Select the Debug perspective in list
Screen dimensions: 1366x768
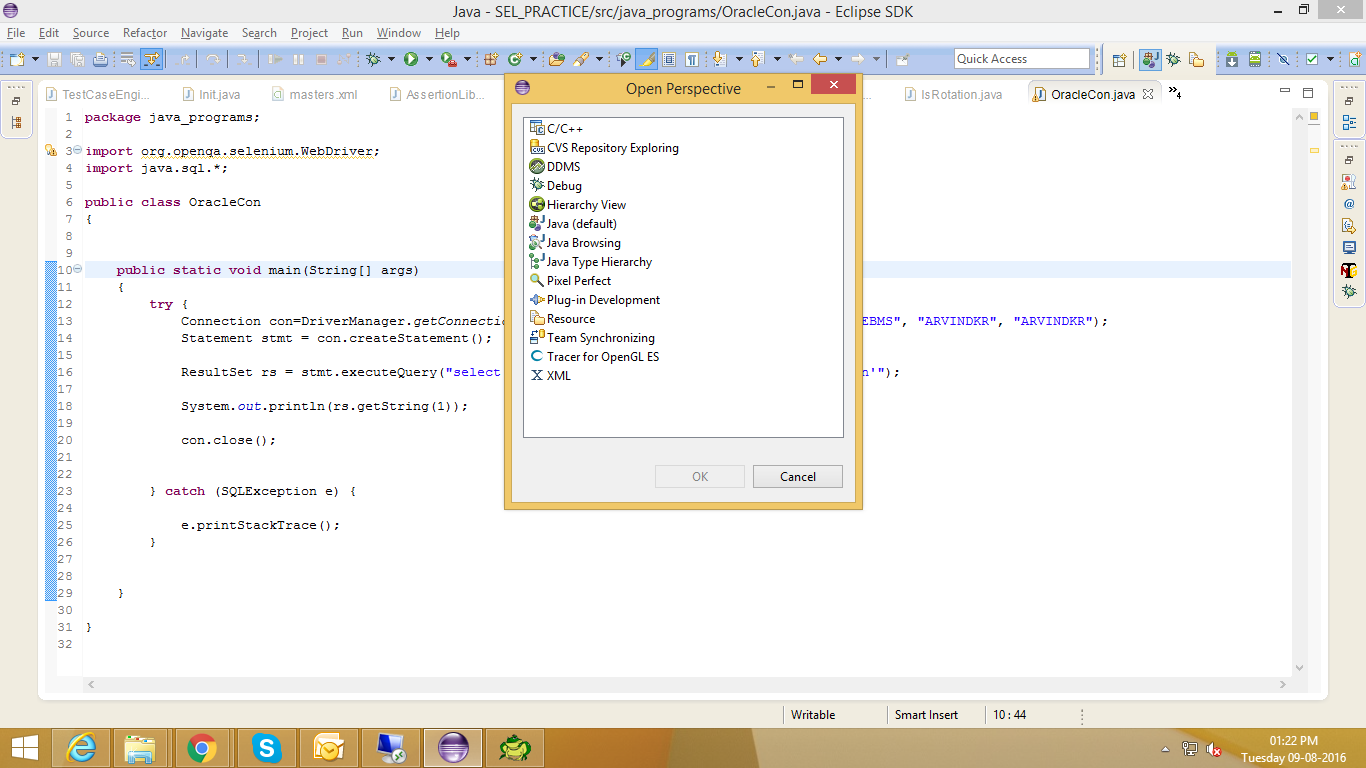(556, 186)
